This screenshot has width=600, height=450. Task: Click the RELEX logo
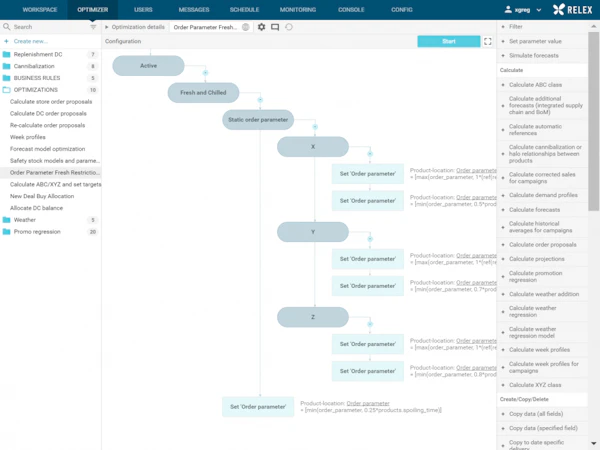click(572, 10)
